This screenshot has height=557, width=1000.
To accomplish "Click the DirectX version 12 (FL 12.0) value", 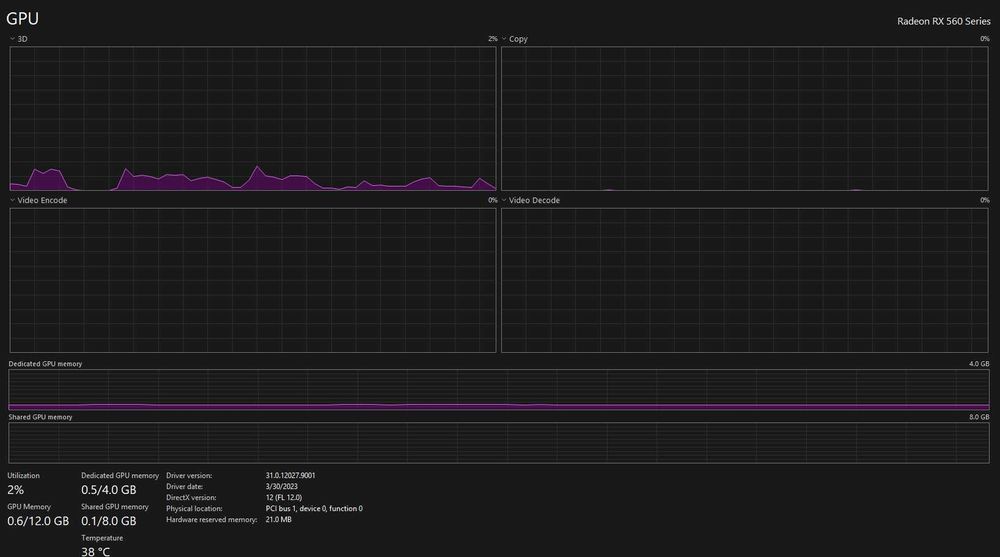I will tap(284, 498).
